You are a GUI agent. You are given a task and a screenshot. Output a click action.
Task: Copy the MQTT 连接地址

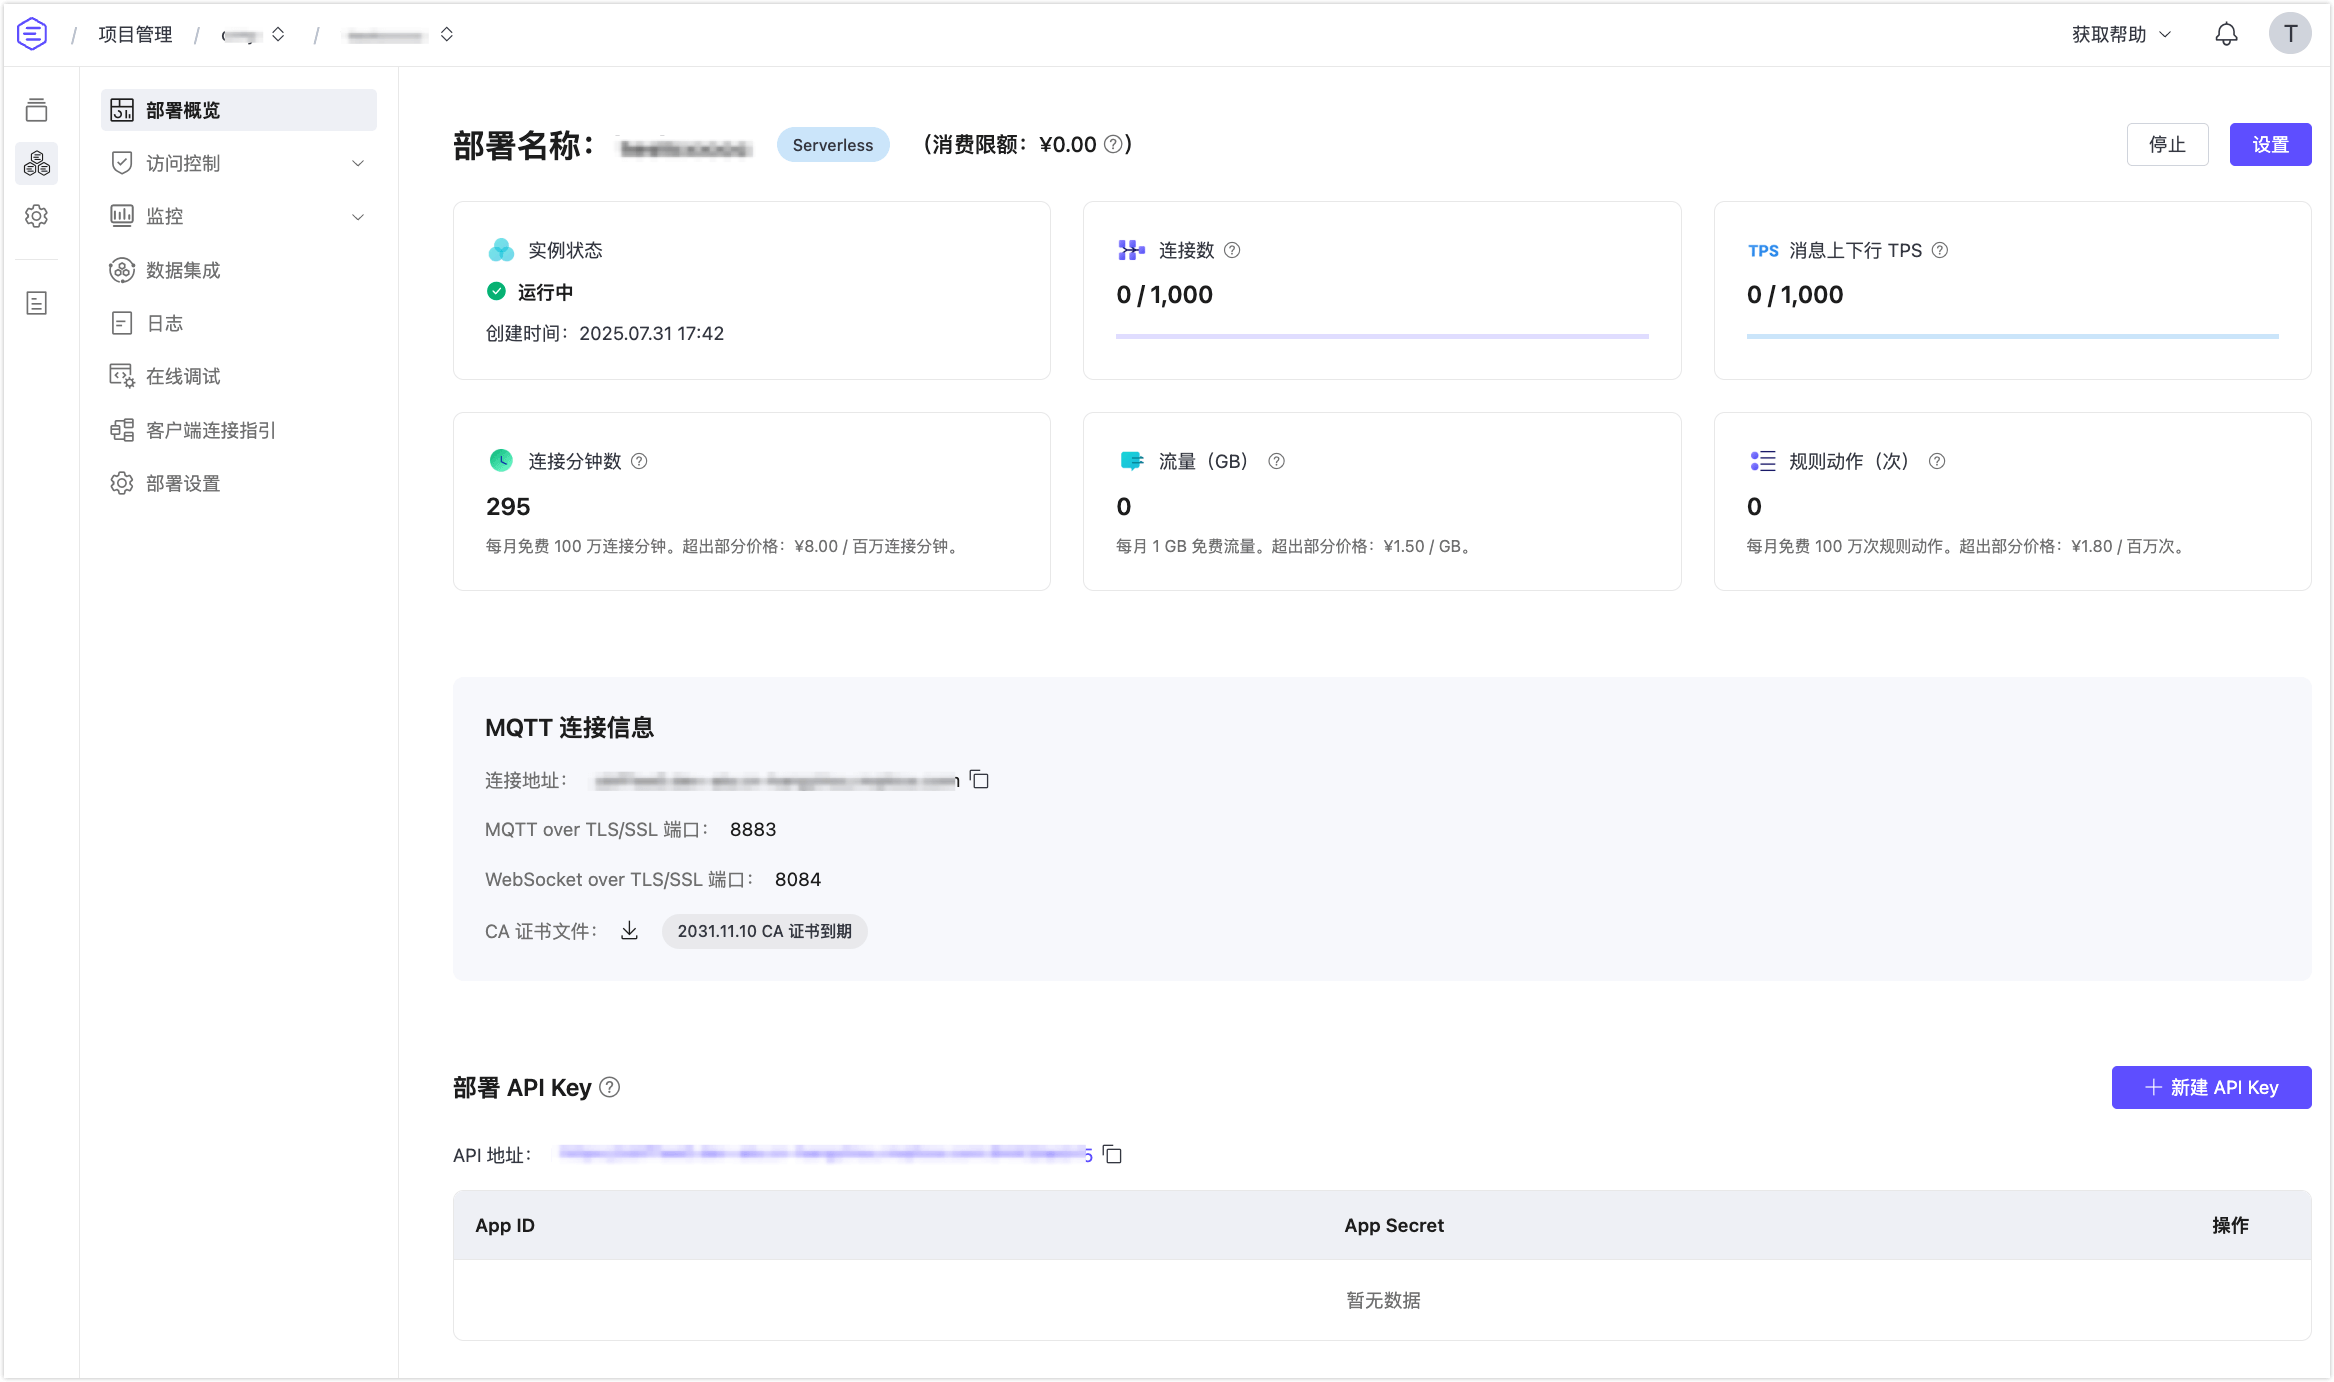[980, 780]
